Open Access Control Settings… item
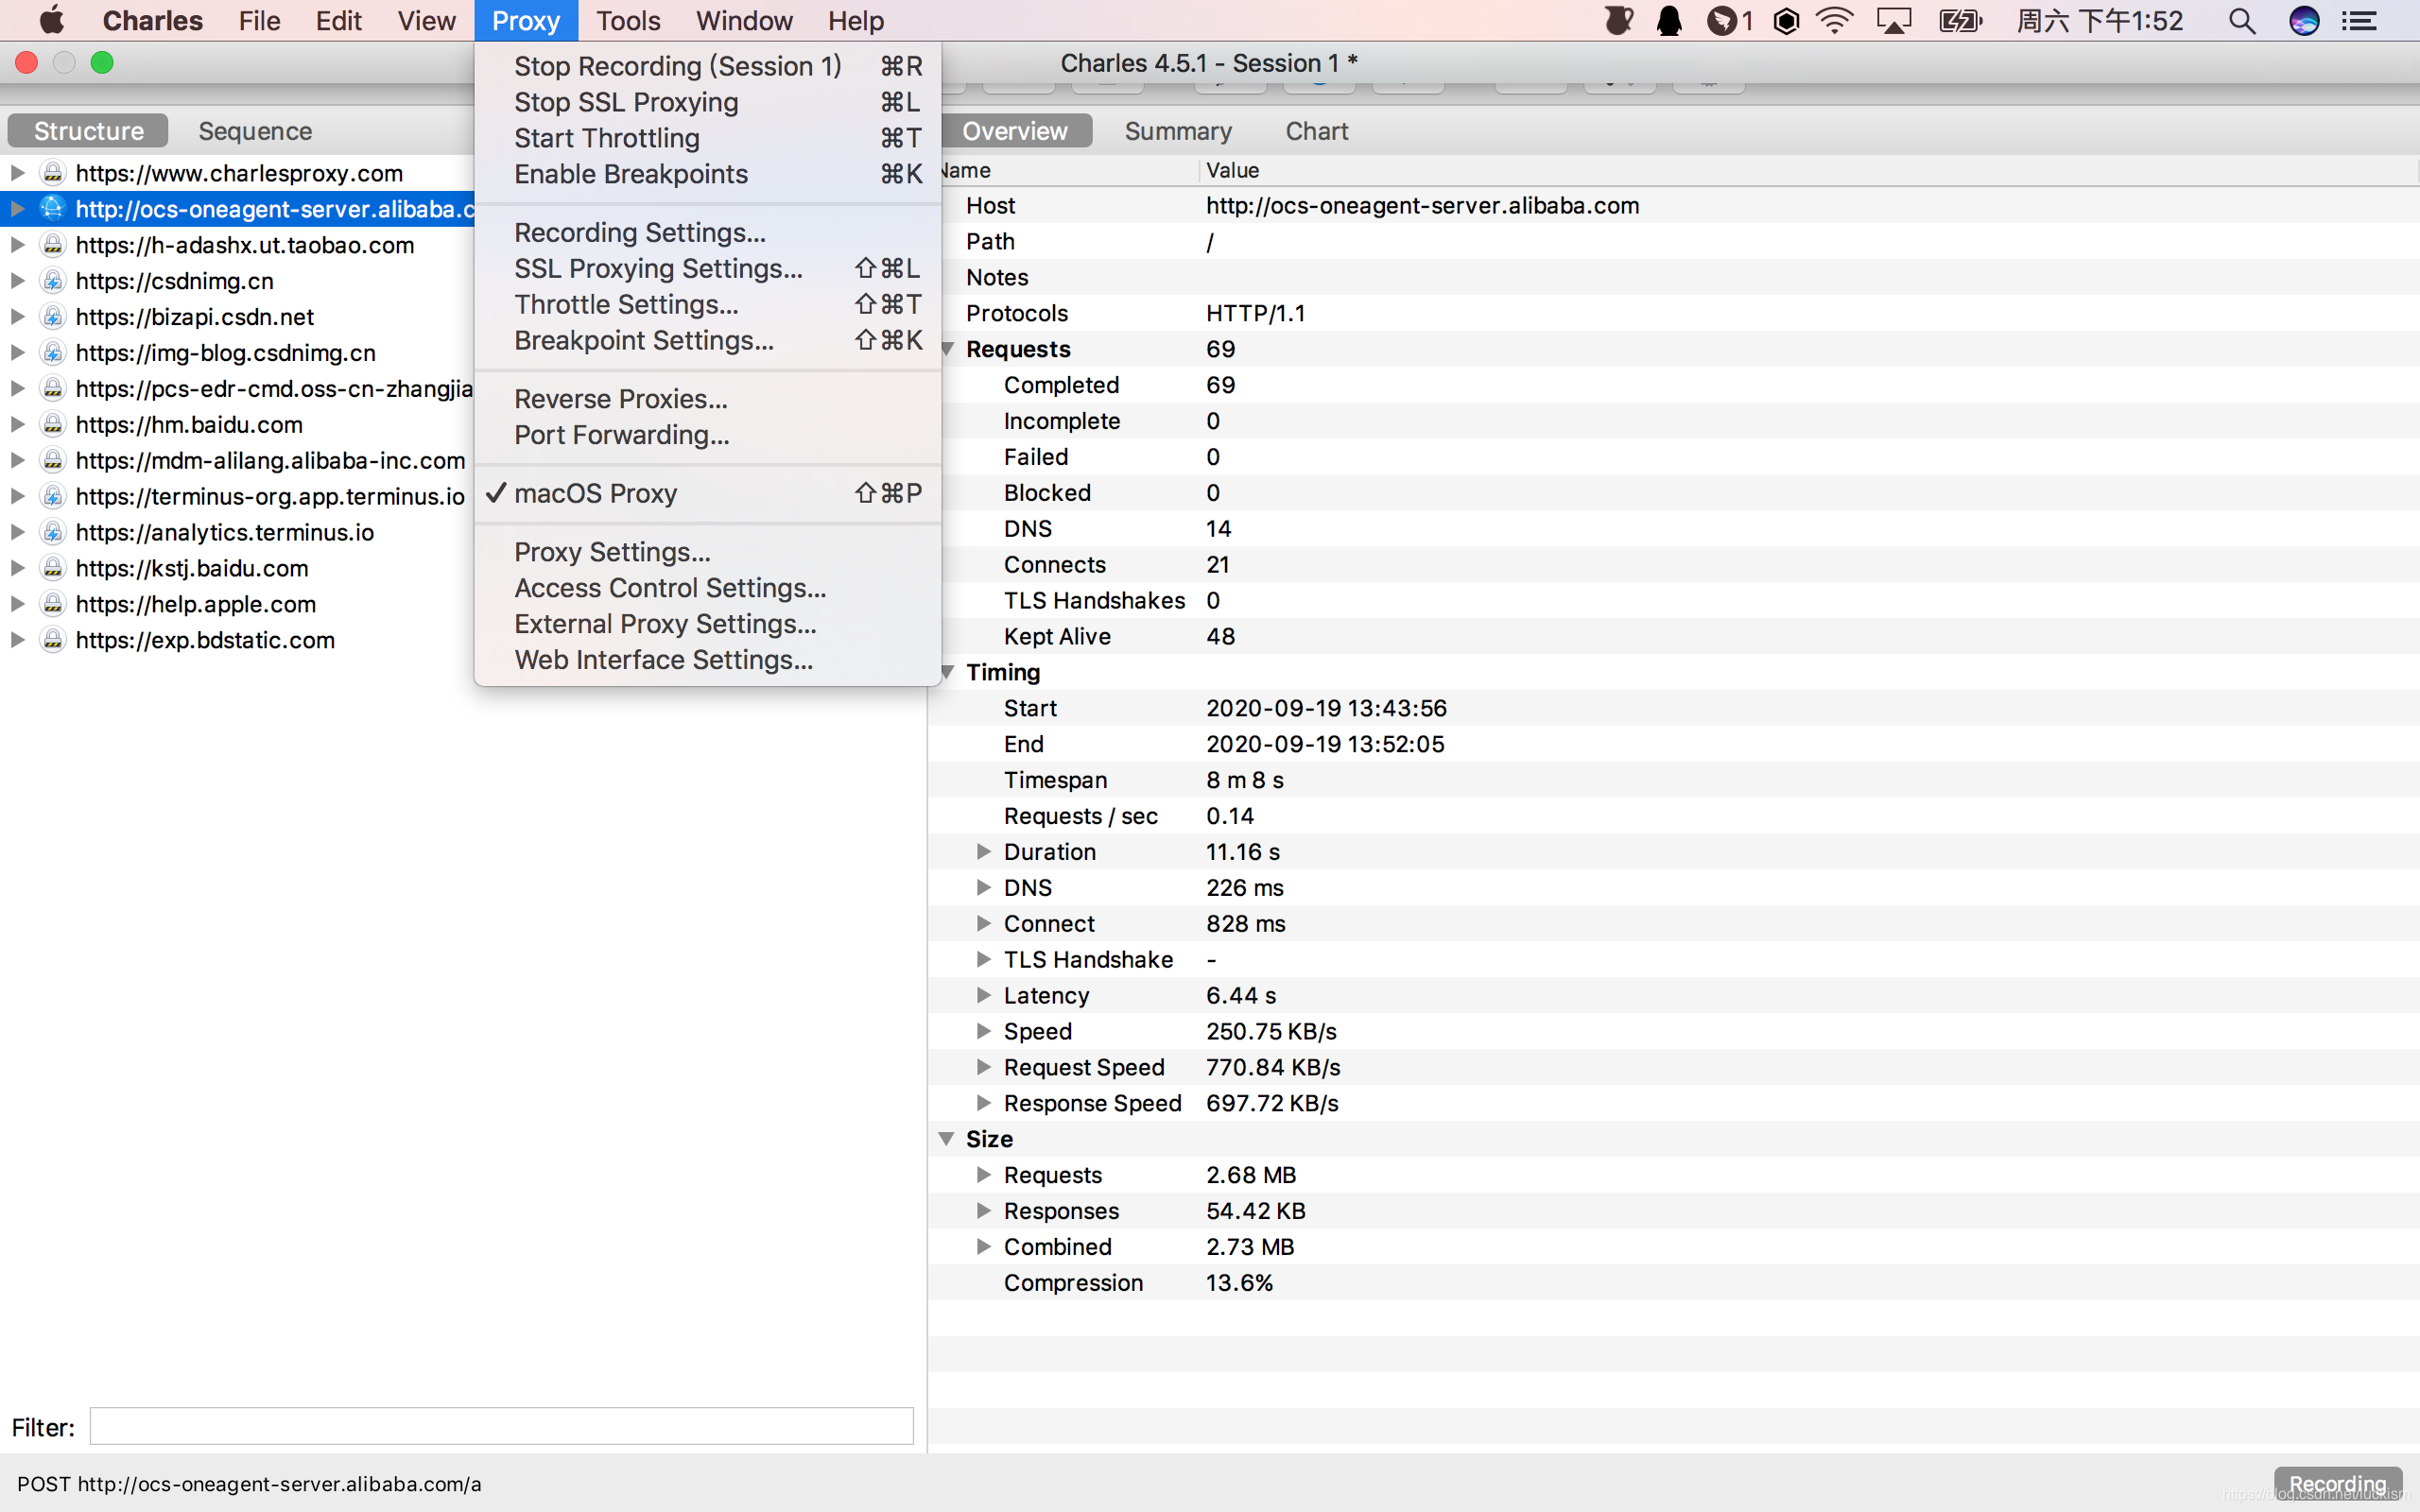The image size is (2420, 1512). pyautogui.click(x=708, y=588)
